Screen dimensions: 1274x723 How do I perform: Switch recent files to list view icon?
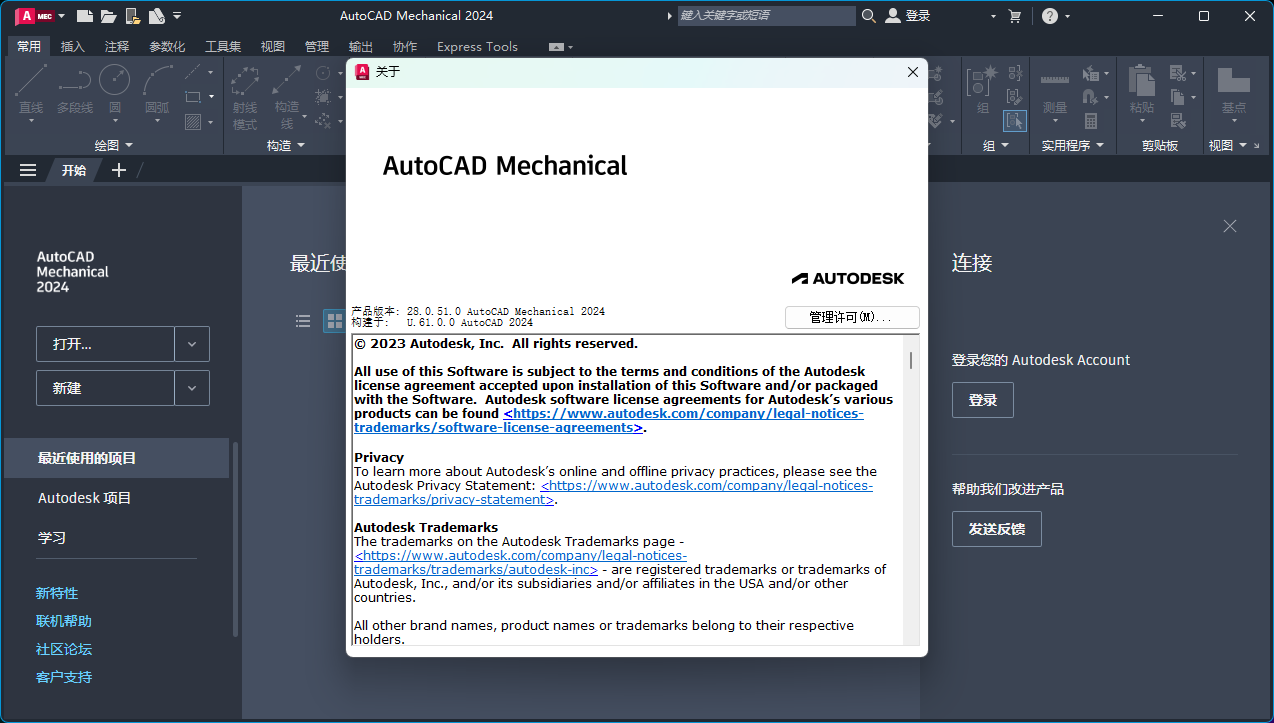[x=303, y=321]
